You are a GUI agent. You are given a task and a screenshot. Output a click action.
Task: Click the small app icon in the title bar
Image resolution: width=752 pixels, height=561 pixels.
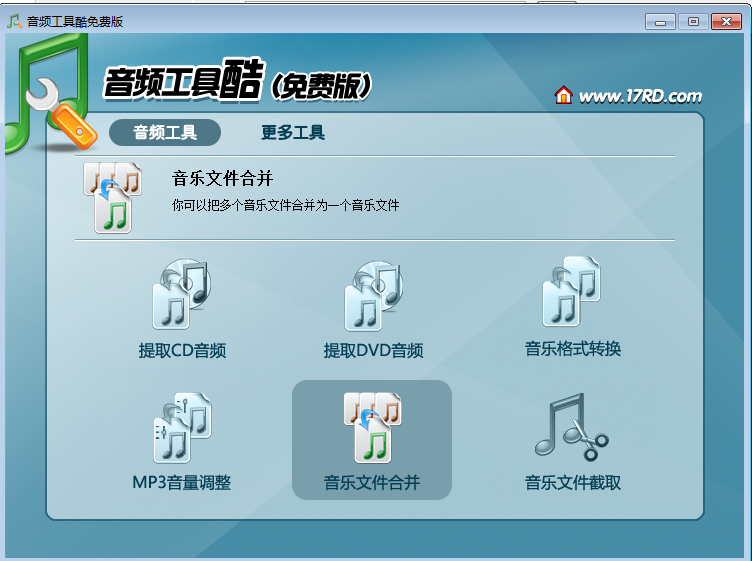pos(13,21)
